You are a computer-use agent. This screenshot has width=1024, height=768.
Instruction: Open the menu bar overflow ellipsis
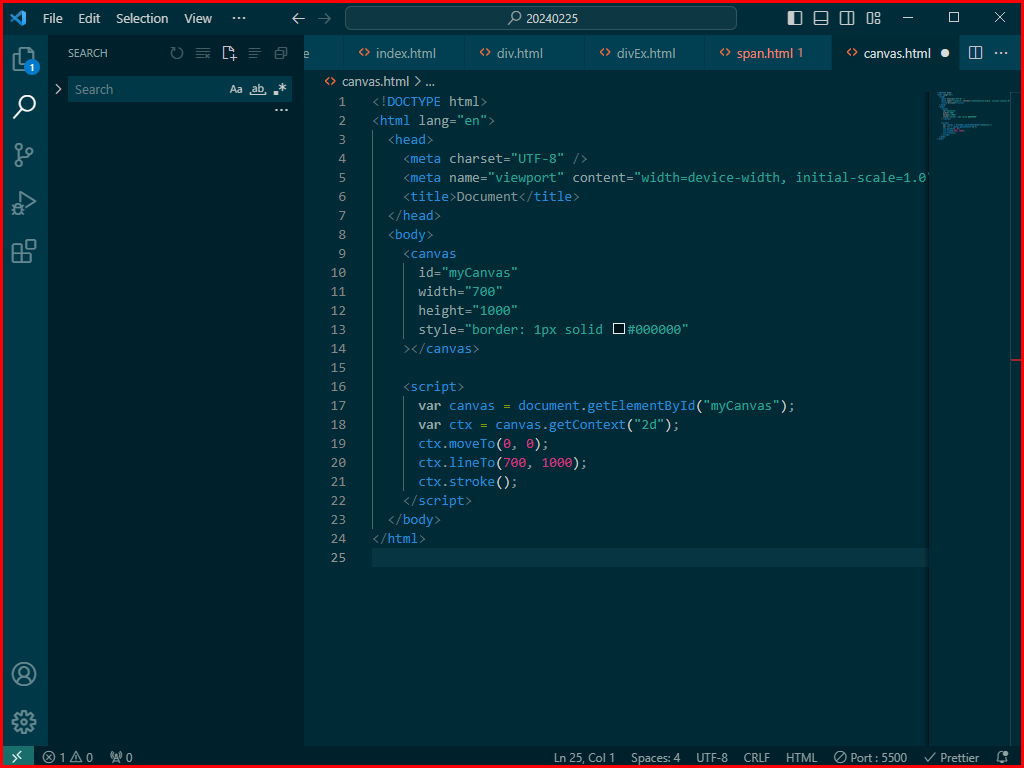coord(239,18)
